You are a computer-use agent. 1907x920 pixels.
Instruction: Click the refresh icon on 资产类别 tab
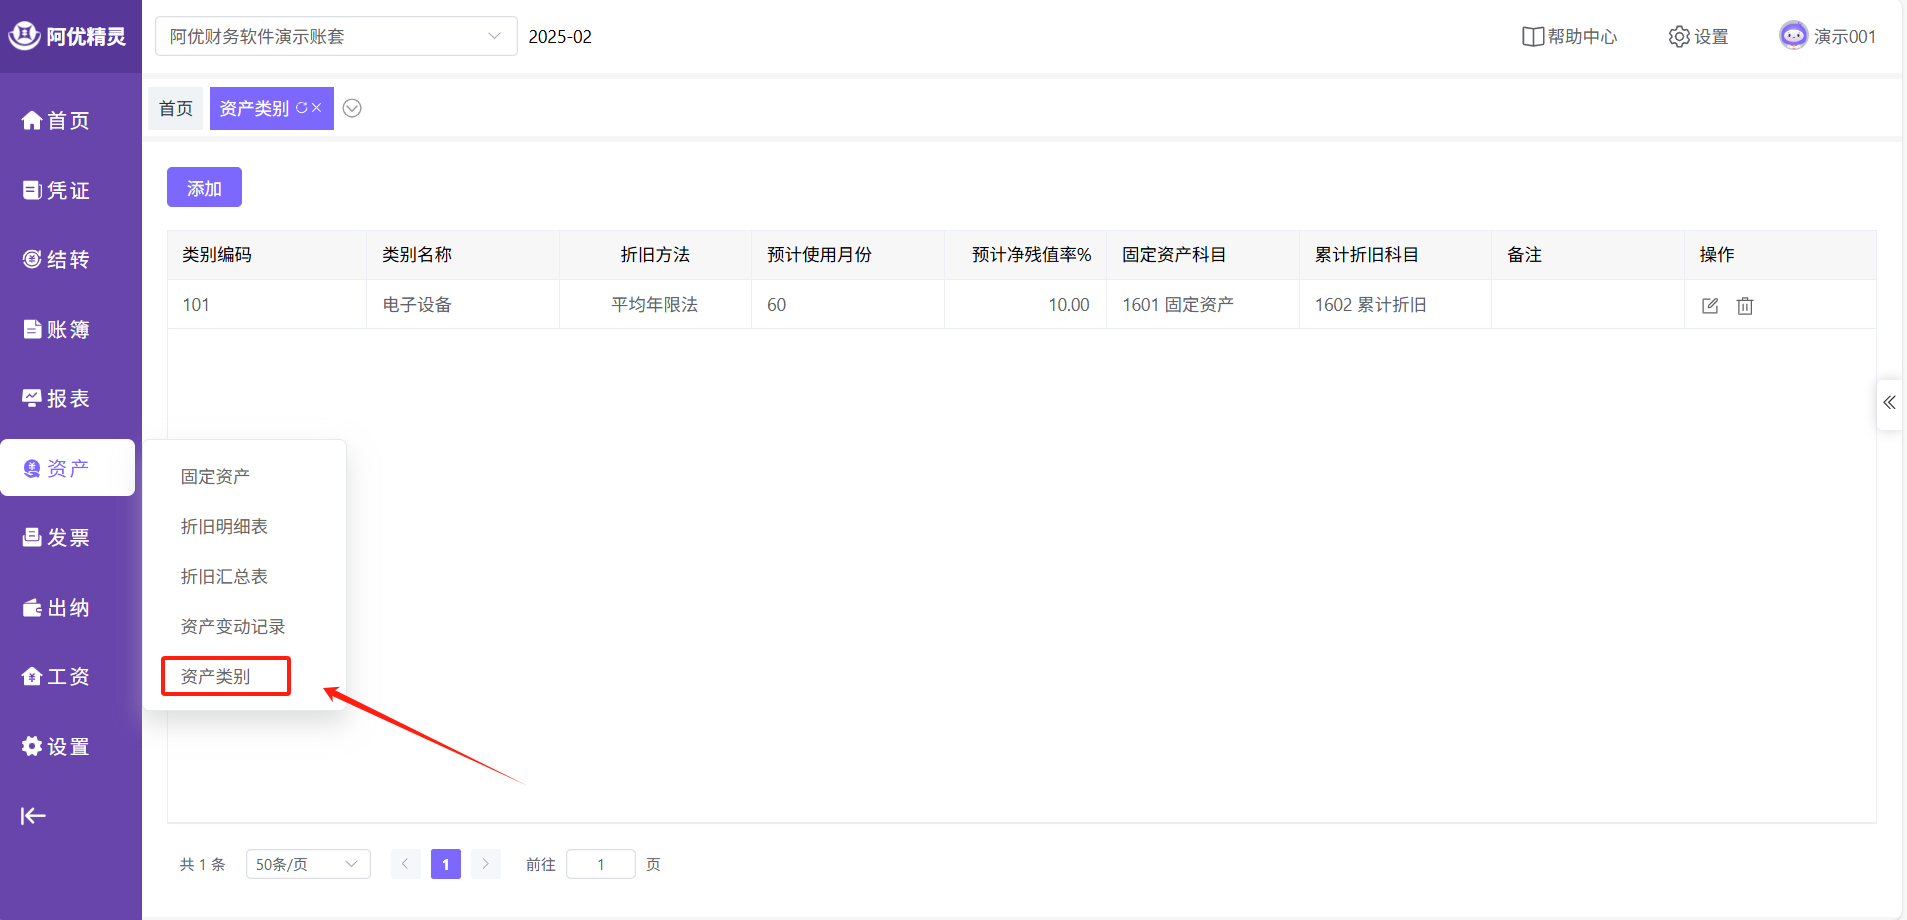(x=301, y=108)
